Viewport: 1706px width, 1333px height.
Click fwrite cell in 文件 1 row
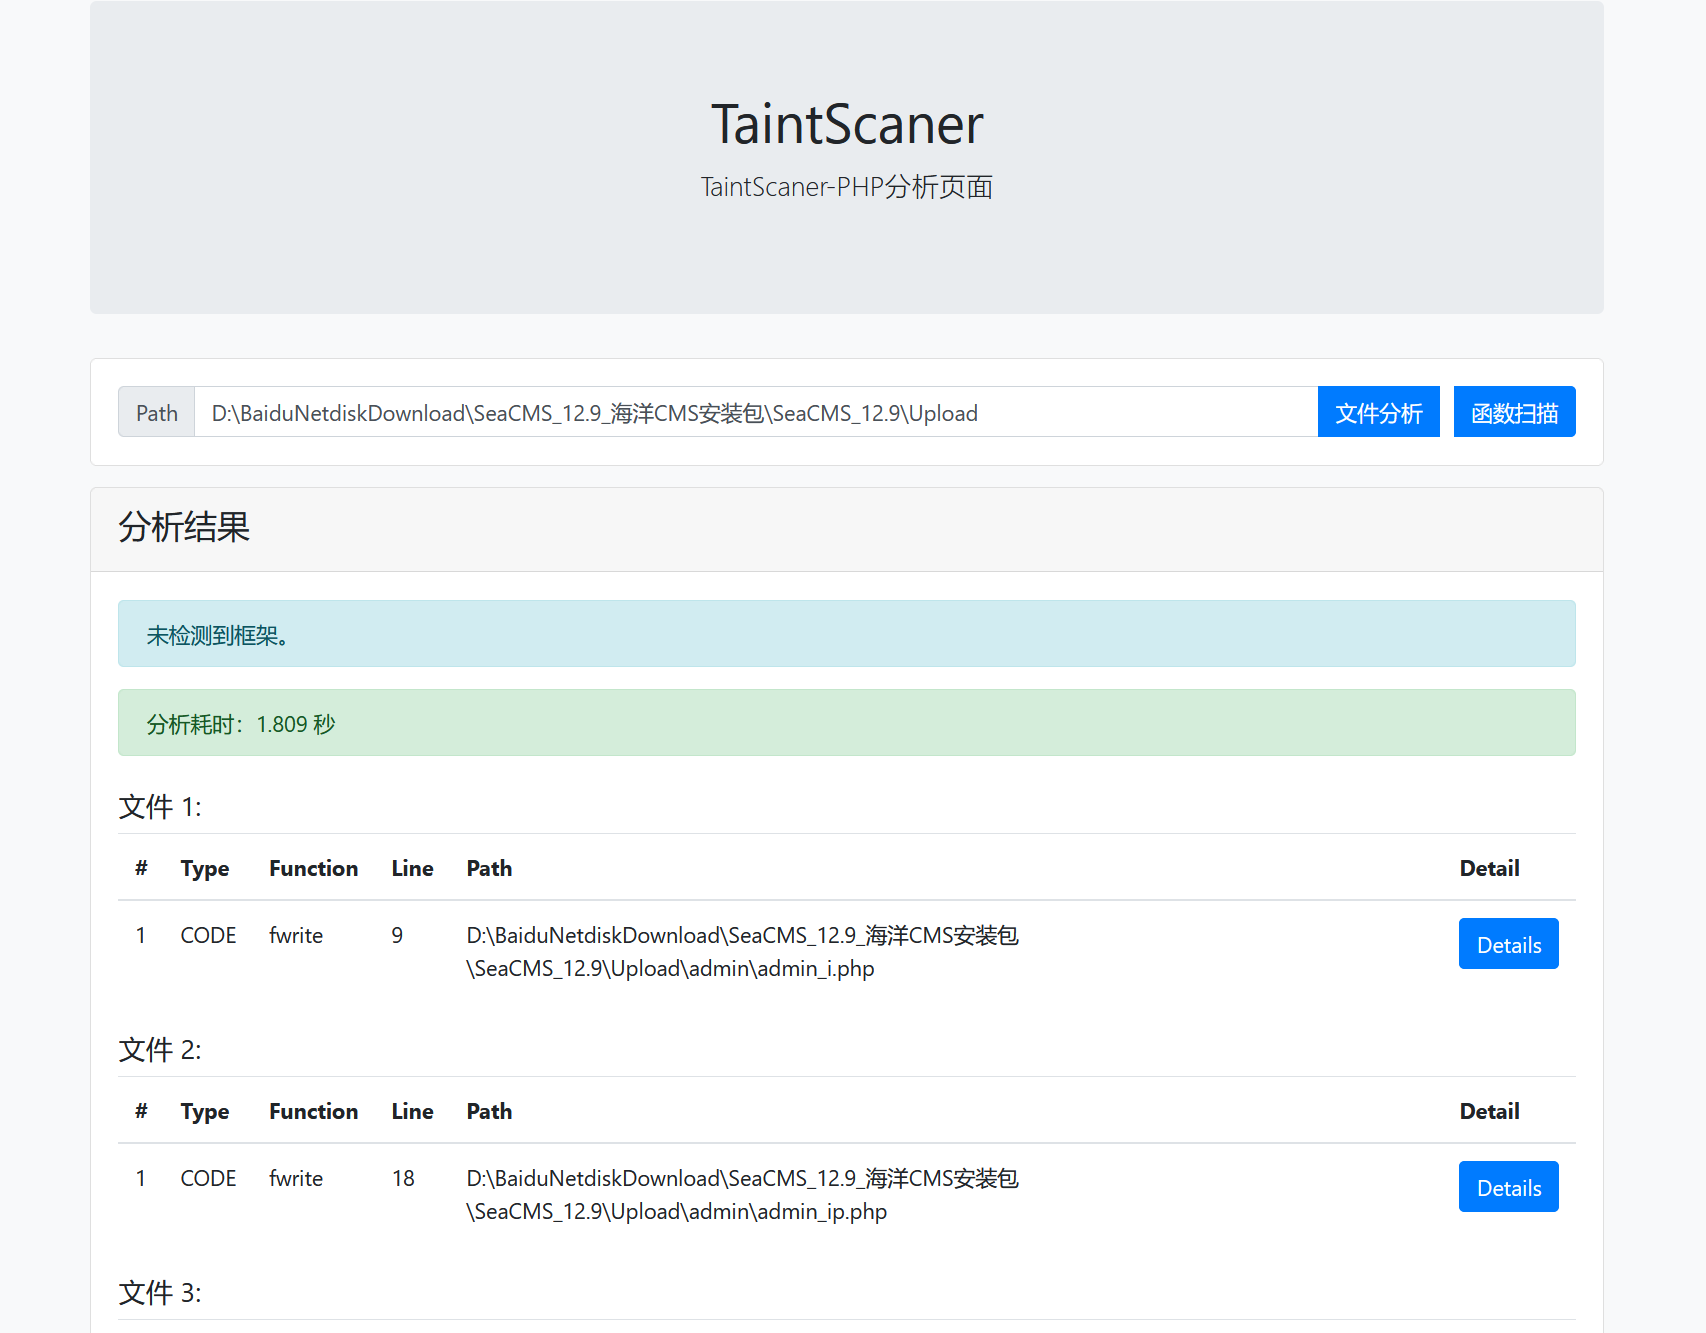point(296,935)
